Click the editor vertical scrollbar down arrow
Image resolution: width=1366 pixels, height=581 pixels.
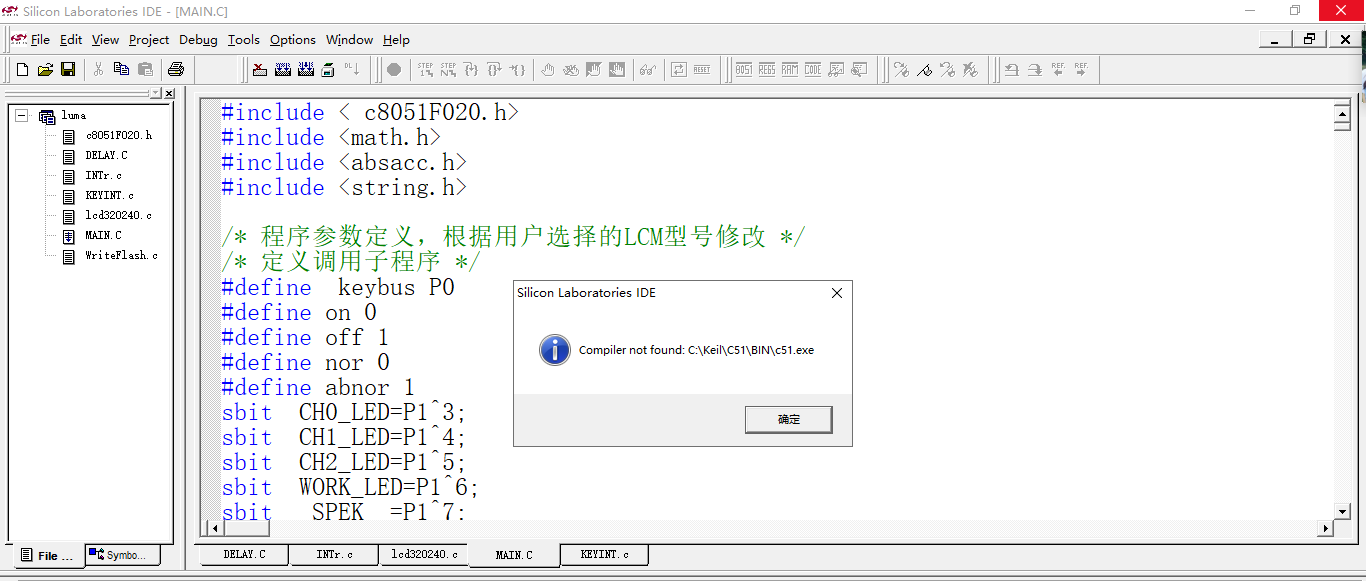tap(1342, 511)
